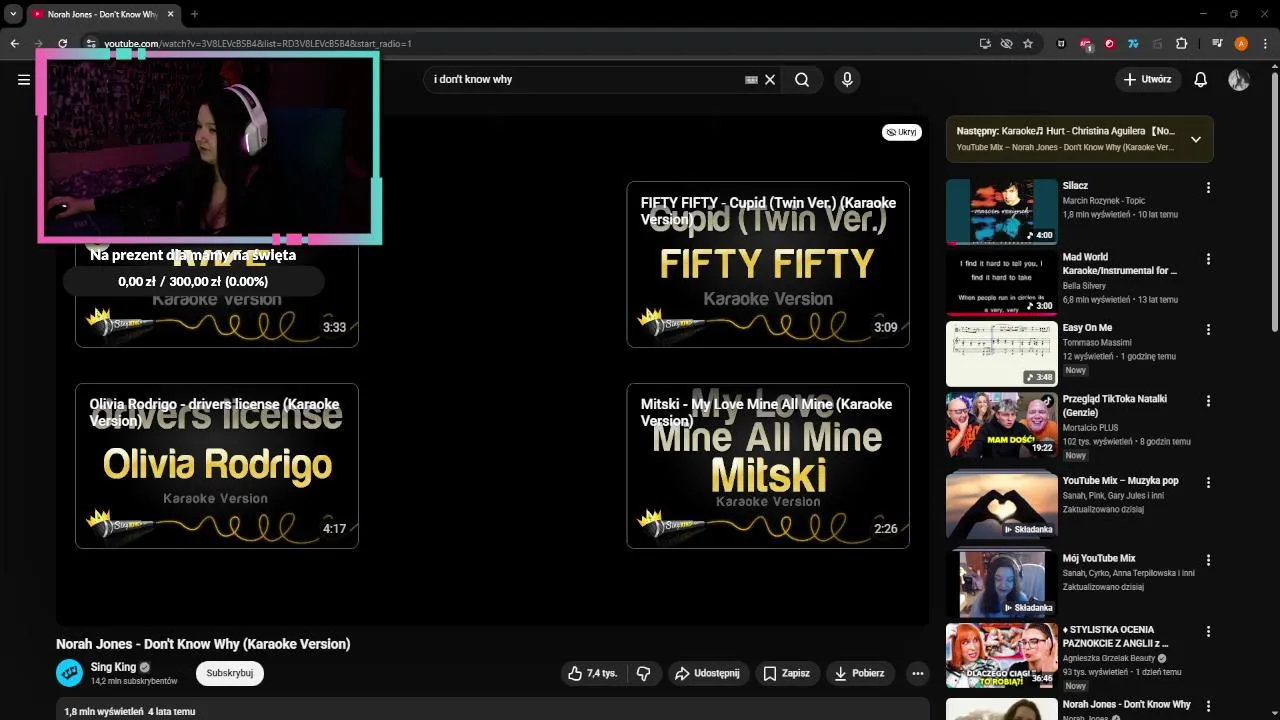Like the video (7,4 tys.)
The height and width of the screenshot is (720, 1280).
tap(592, 674)
